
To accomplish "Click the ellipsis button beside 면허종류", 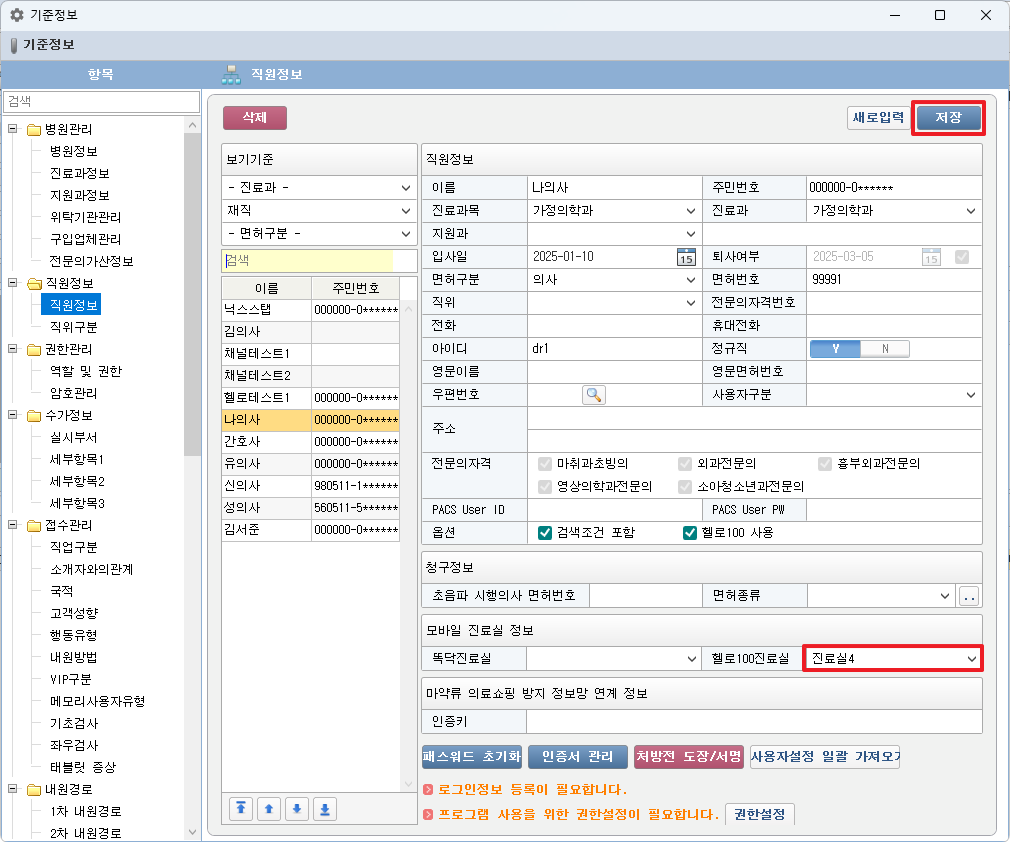I will 969,596.
